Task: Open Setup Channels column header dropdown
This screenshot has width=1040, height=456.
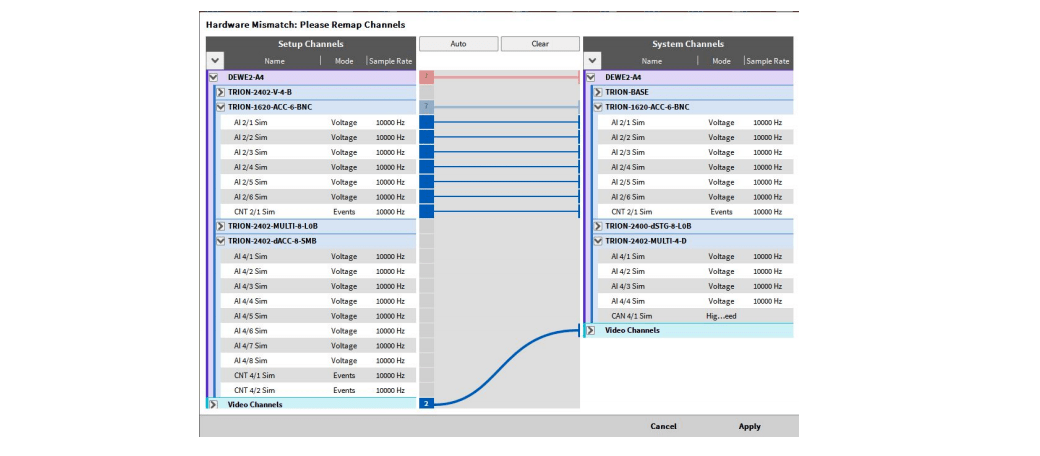Action: (x=214, y=61)
